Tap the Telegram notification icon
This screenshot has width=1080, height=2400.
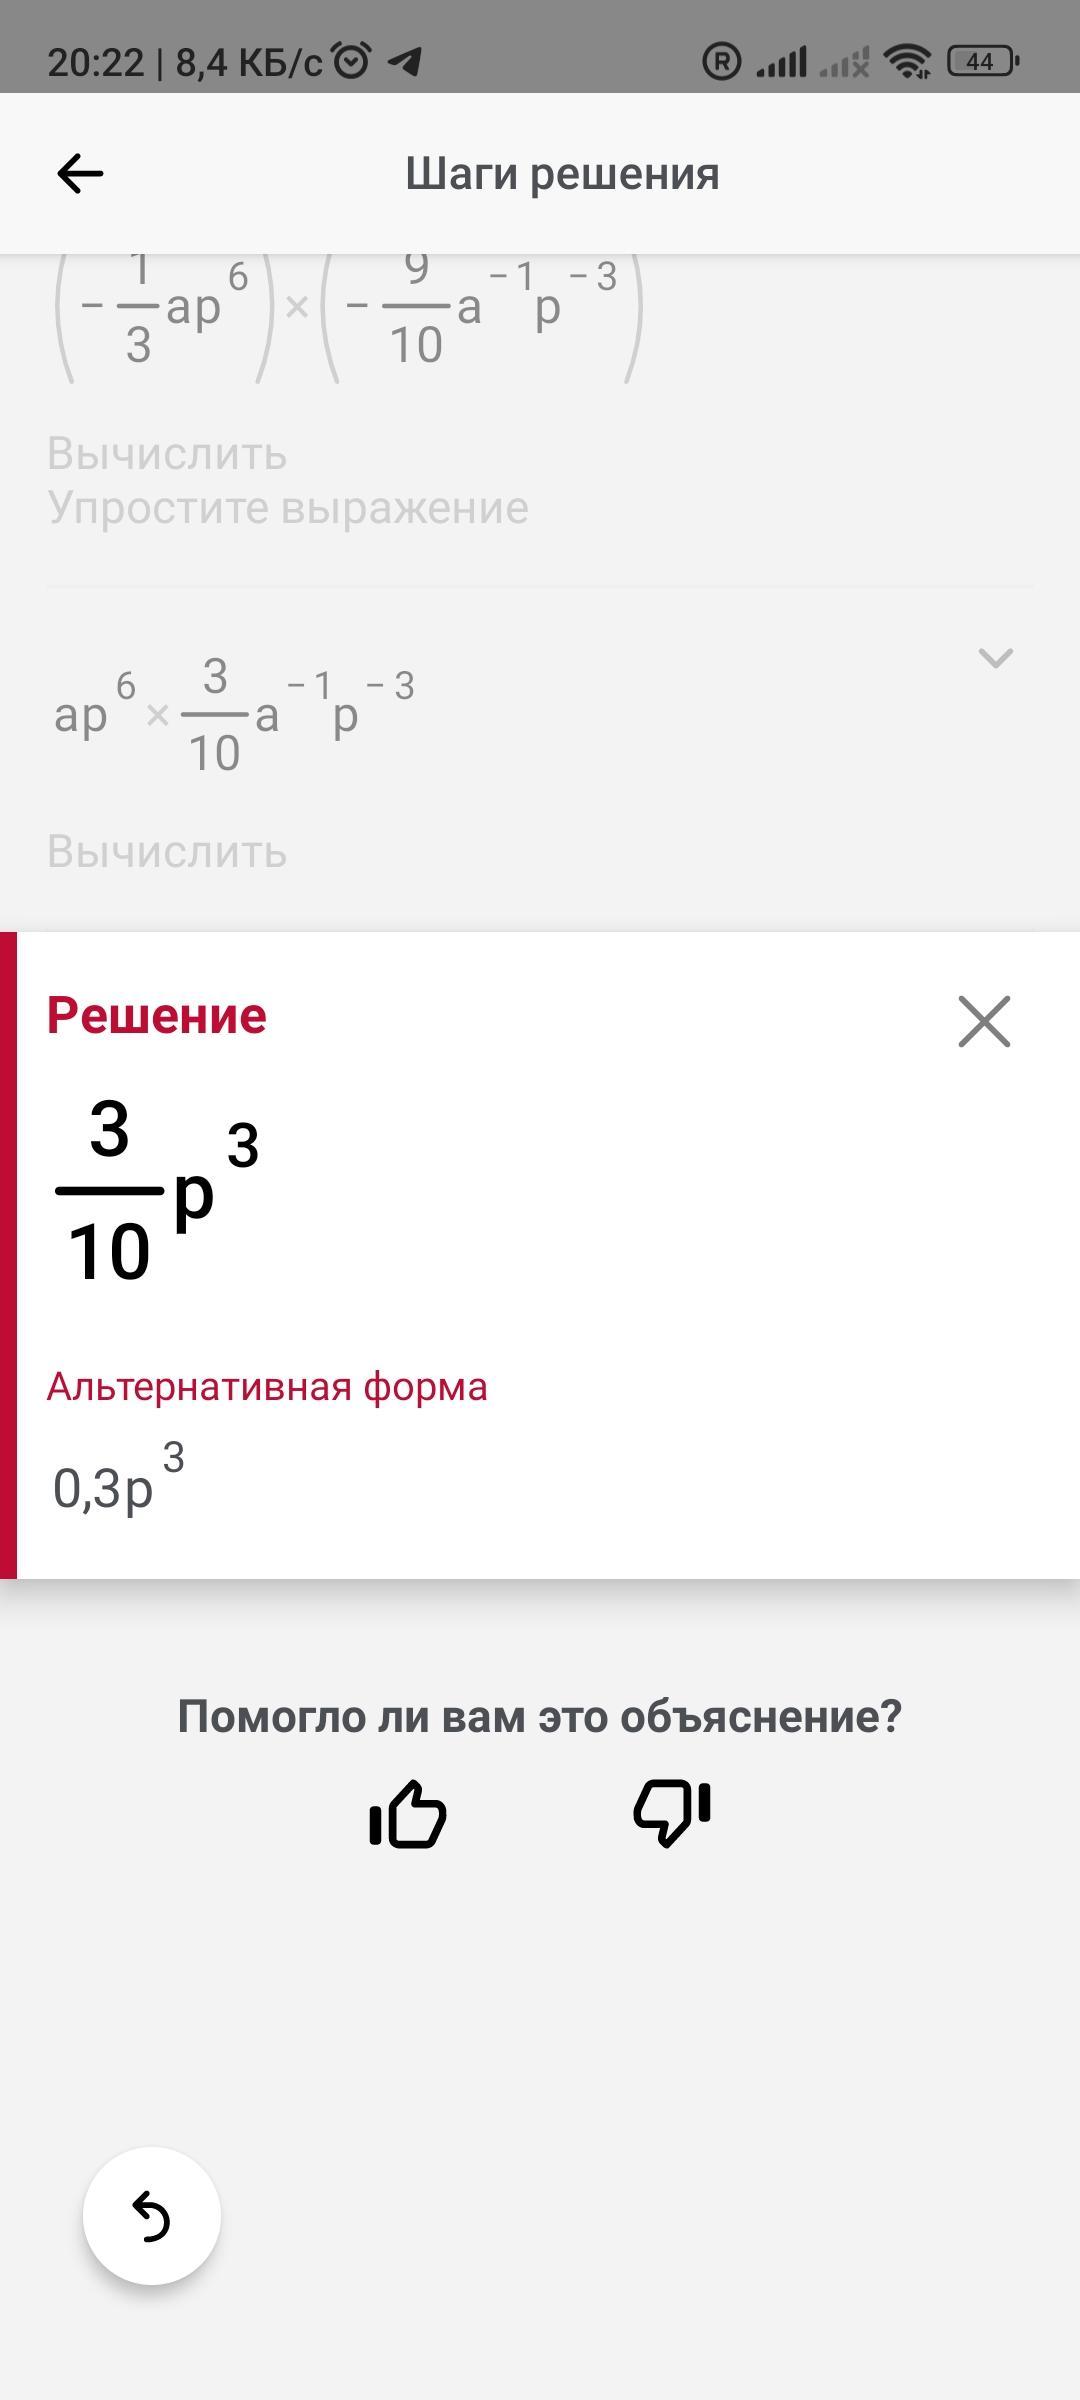coord(405,62)
